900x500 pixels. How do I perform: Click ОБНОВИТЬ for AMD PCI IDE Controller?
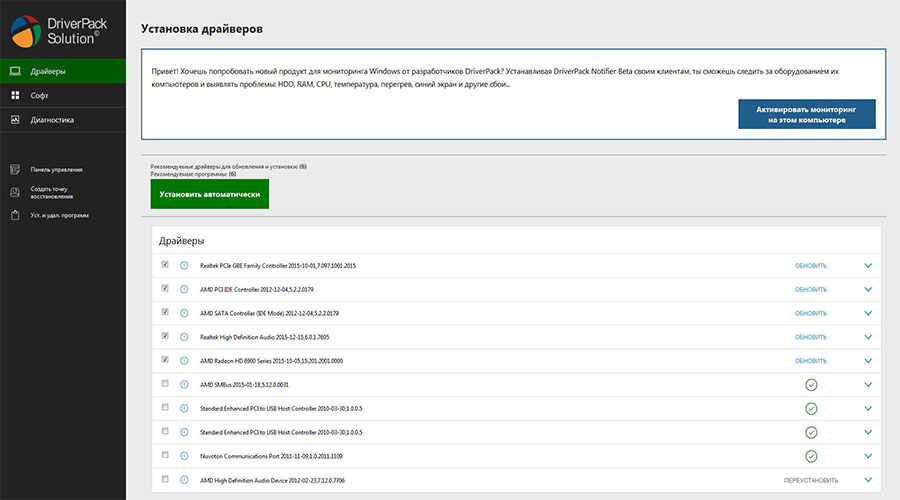(x=810, y=289)
